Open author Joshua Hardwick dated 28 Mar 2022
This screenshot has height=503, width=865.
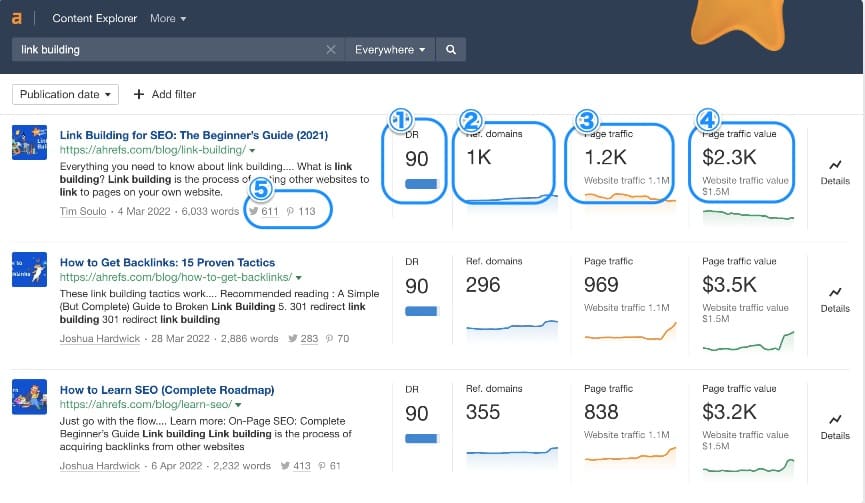pos(100,339)
